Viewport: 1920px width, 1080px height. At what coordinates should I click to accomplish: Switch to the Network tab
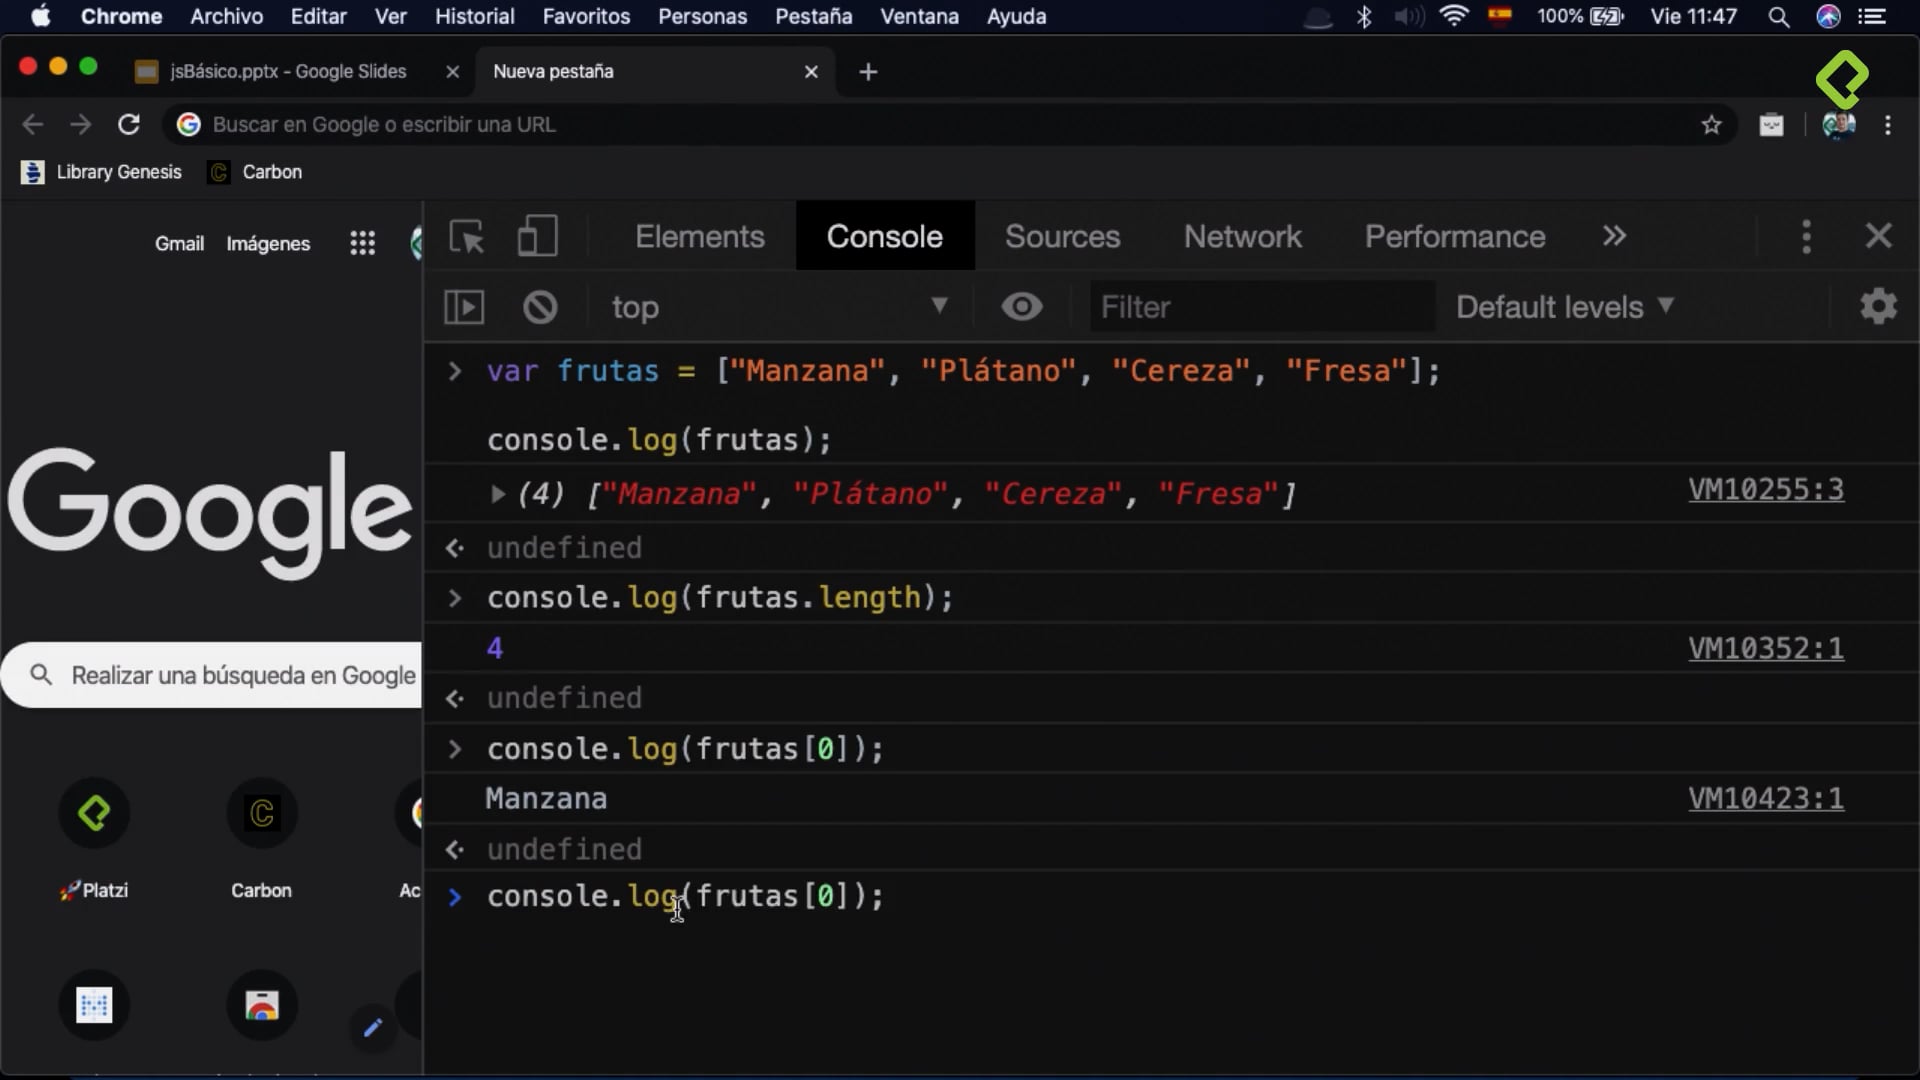coord(1242,237)
